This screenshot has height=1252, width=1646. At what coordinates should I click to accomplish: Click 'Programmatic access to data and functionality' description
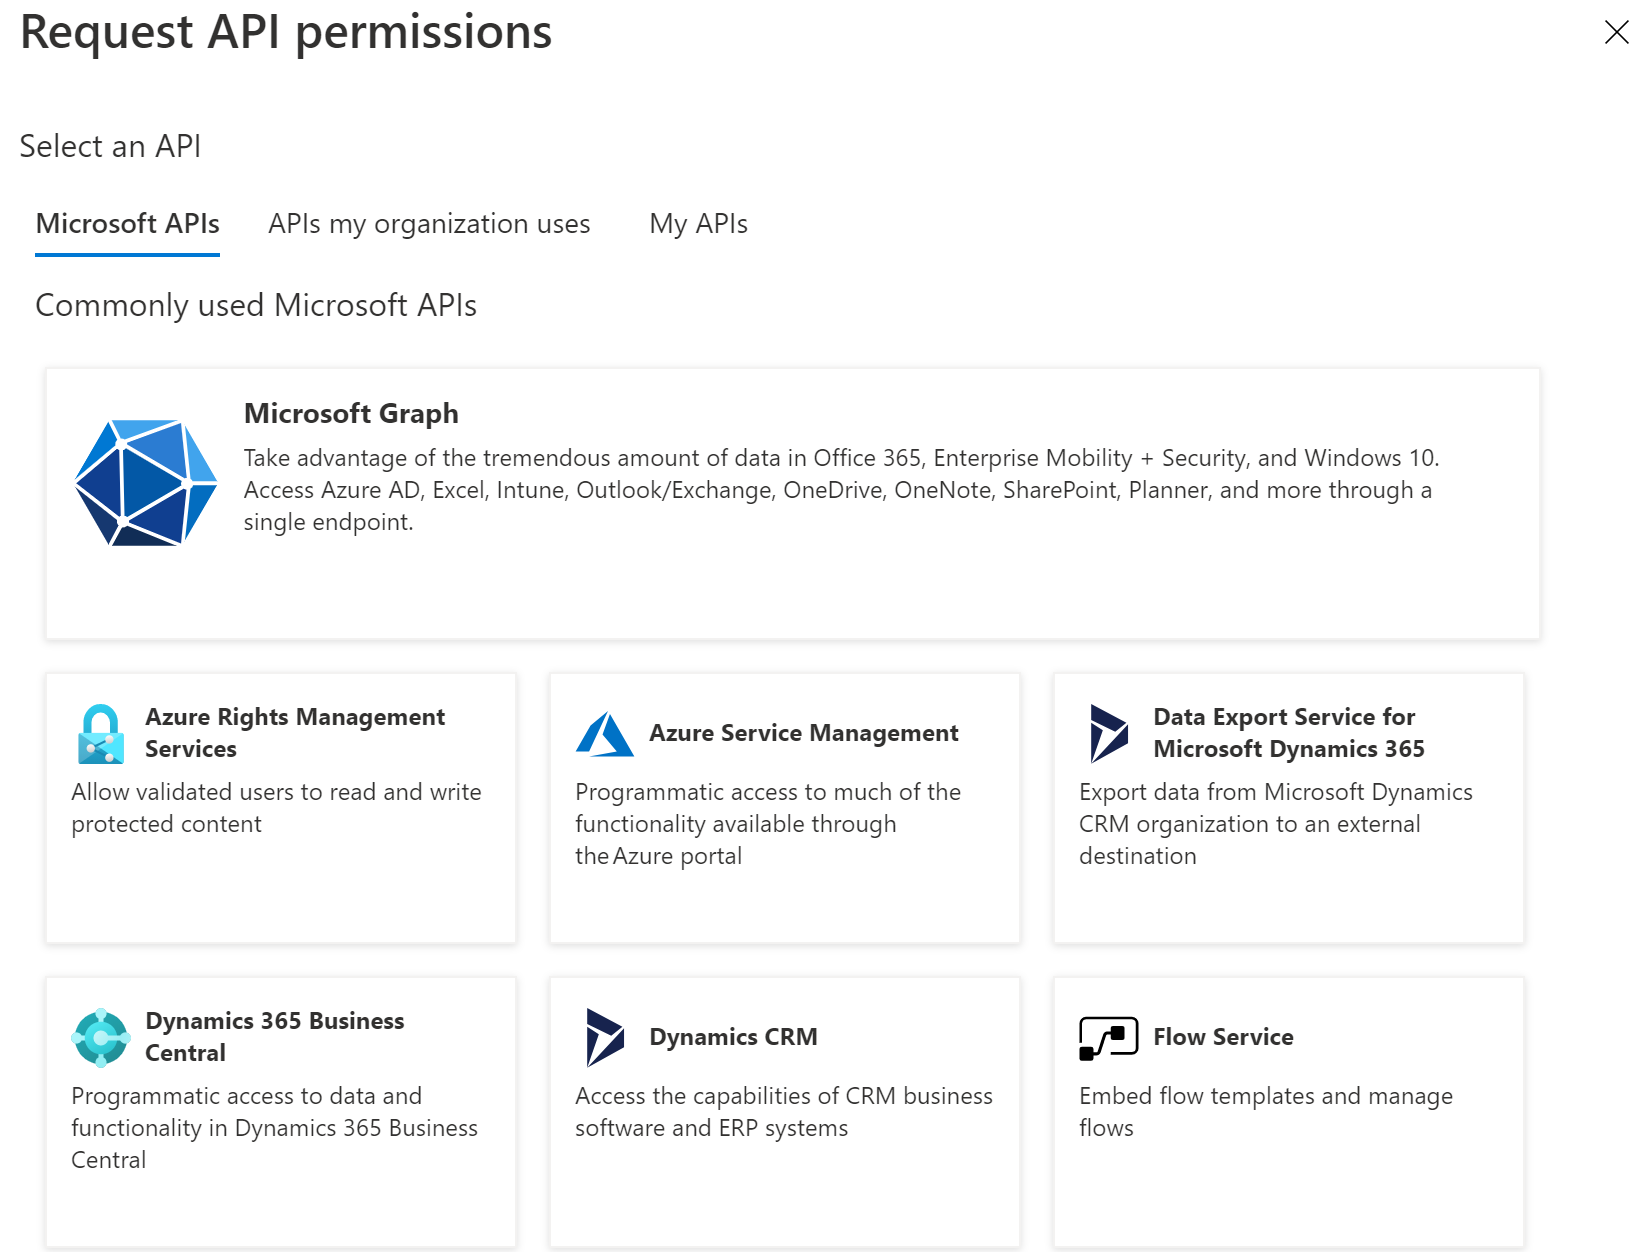pyautogui.click(x=274, y=1128)
